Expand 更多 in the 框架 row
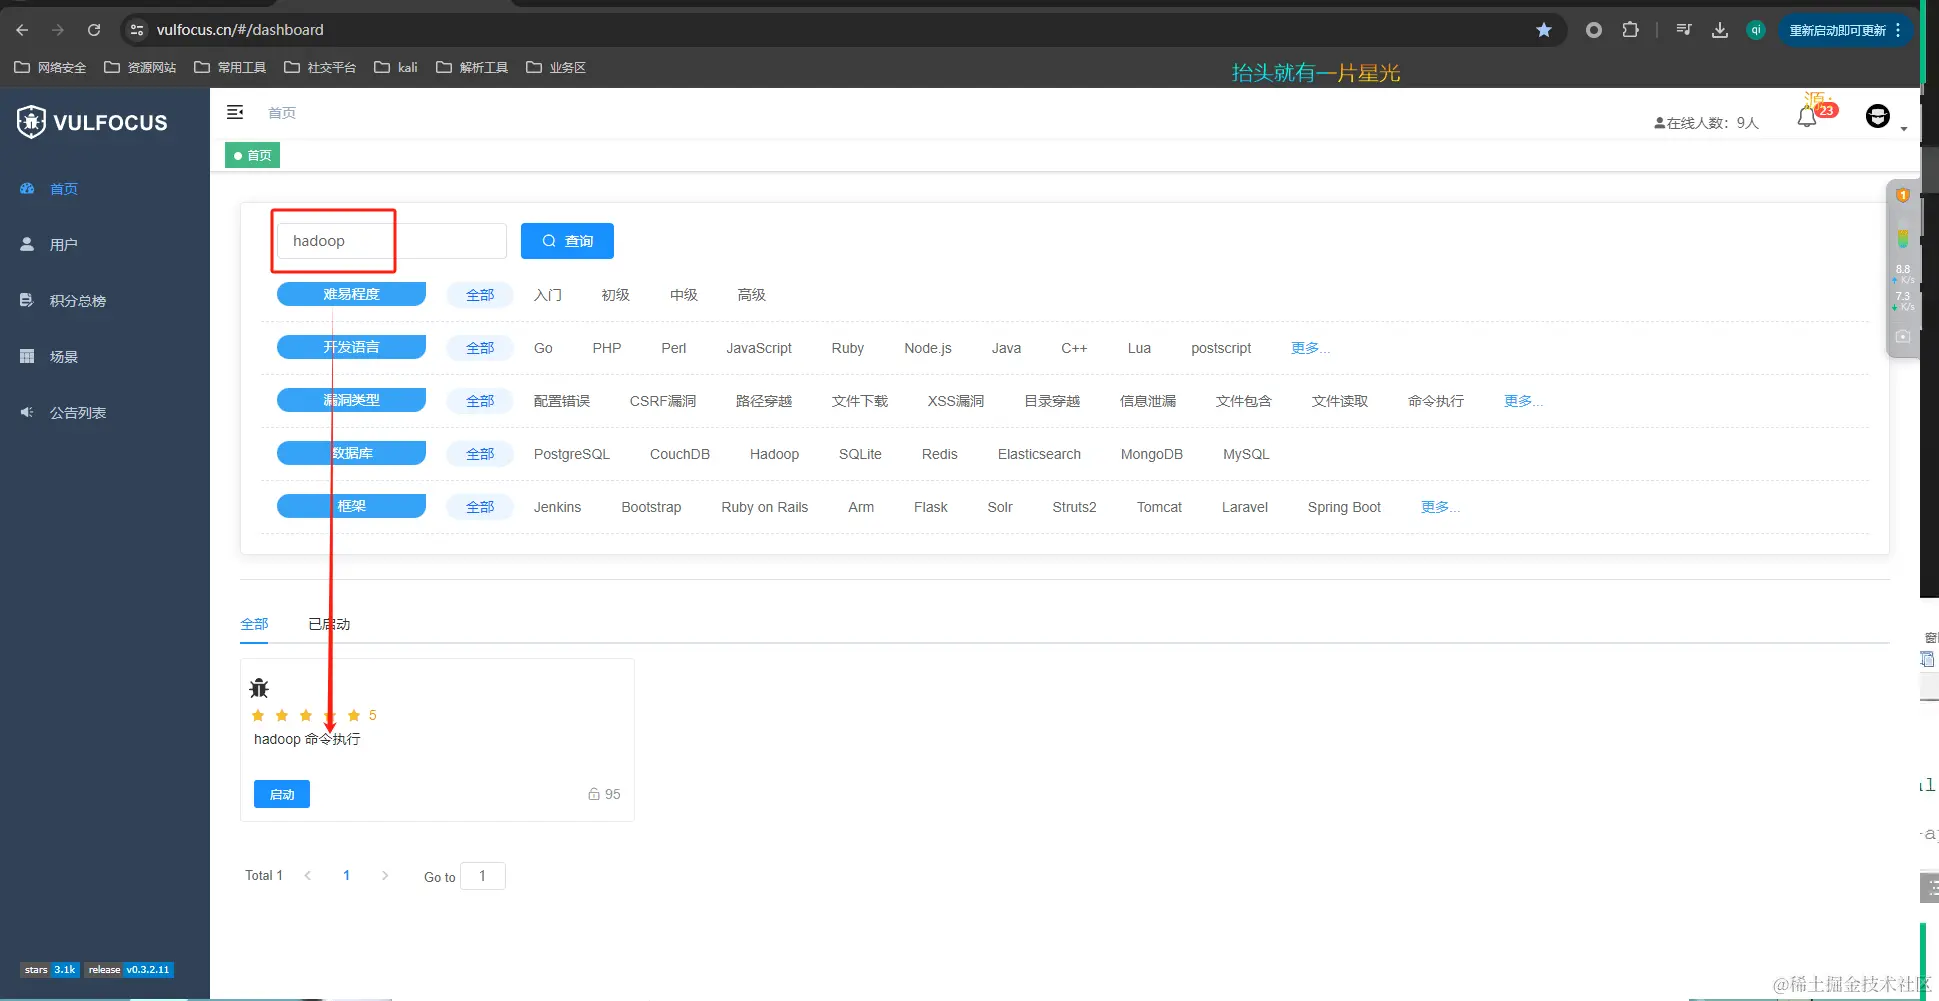The height and width of the screenshot is (1001, 1939). tap(1440, 507)
